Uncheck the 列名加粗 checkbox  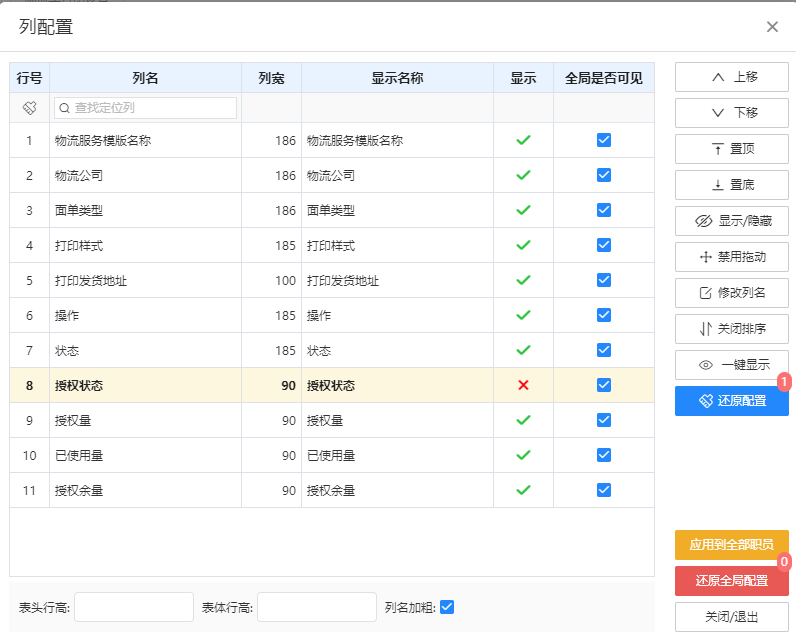point(447,607)
